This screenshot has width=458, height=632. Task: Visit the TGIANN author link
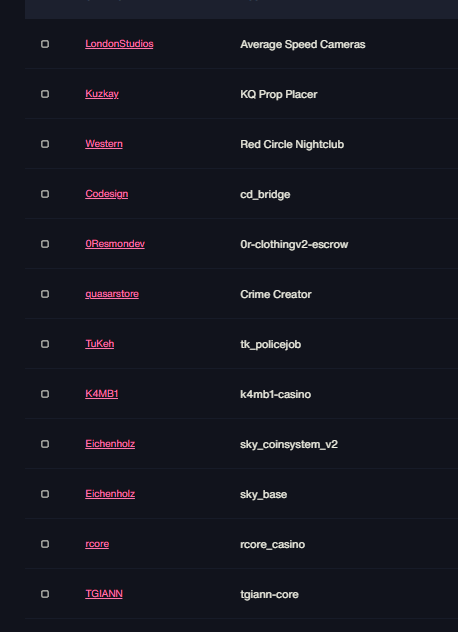104,593
